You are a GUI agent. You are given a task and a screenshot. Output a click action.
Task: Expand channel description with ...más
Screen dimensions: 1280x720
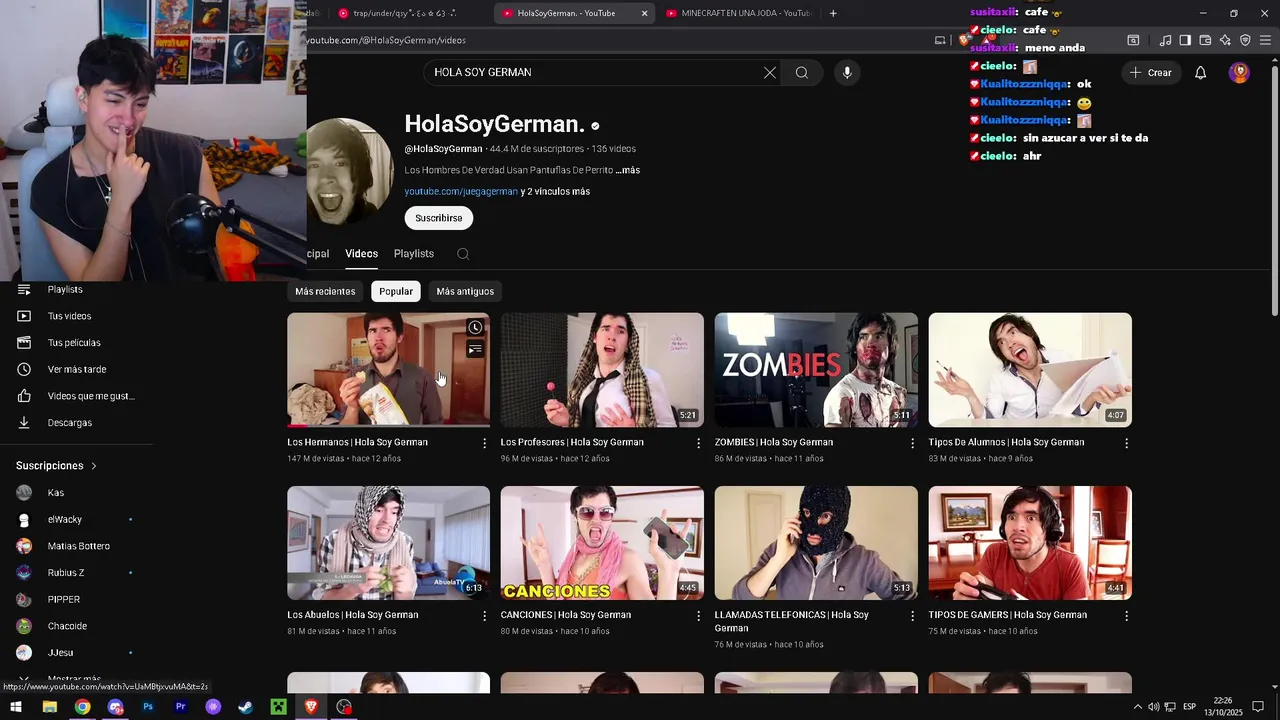tap(627, 170)
